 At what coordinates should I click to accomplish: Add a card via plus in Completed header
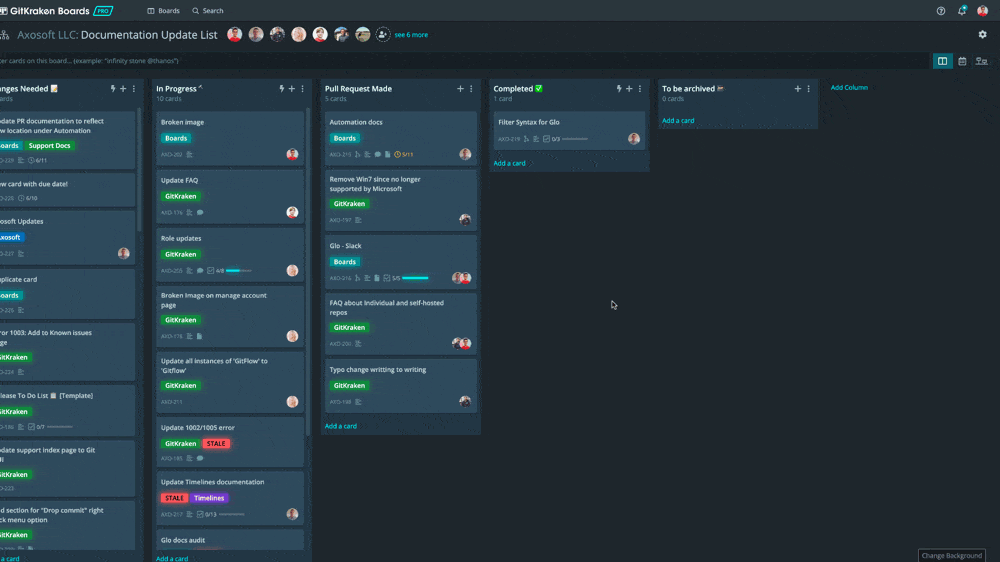pyautogui.click(x=629, y=89)
